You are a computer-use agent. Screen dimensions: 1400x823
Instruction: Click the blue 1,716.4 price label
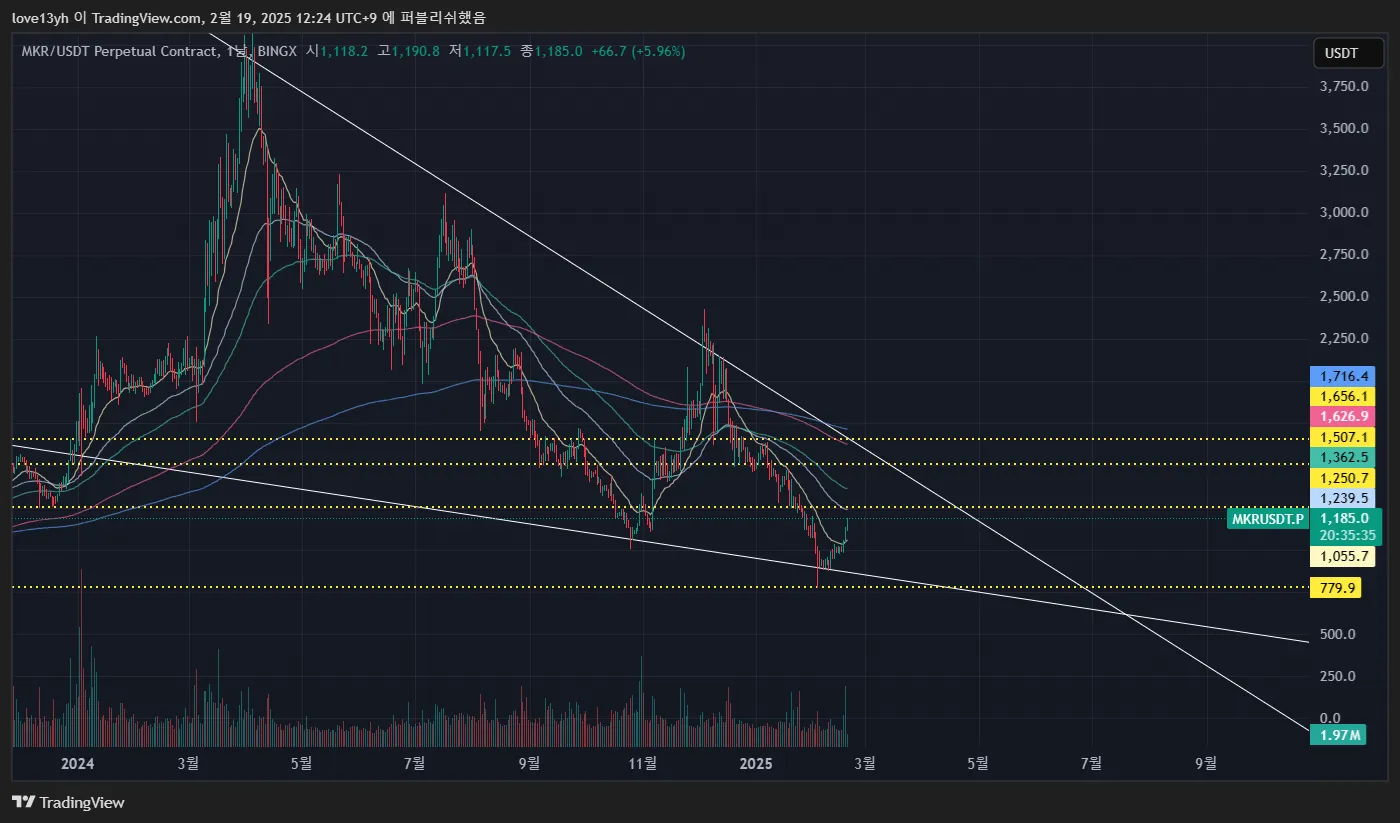pyautogui.click(x=1343, y=376)
